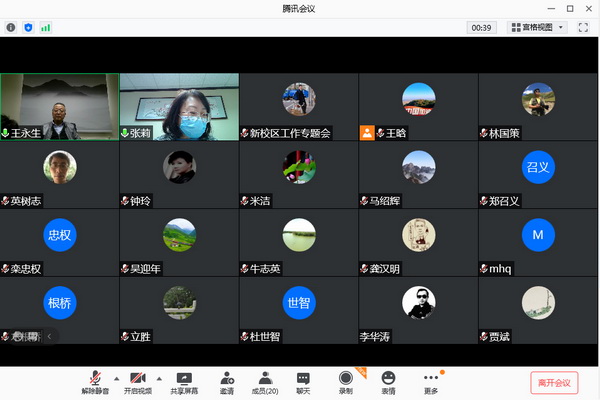600x400 pixels.
Task: Open the Emoji reactions (表情) panel
Action: [388, 382]
